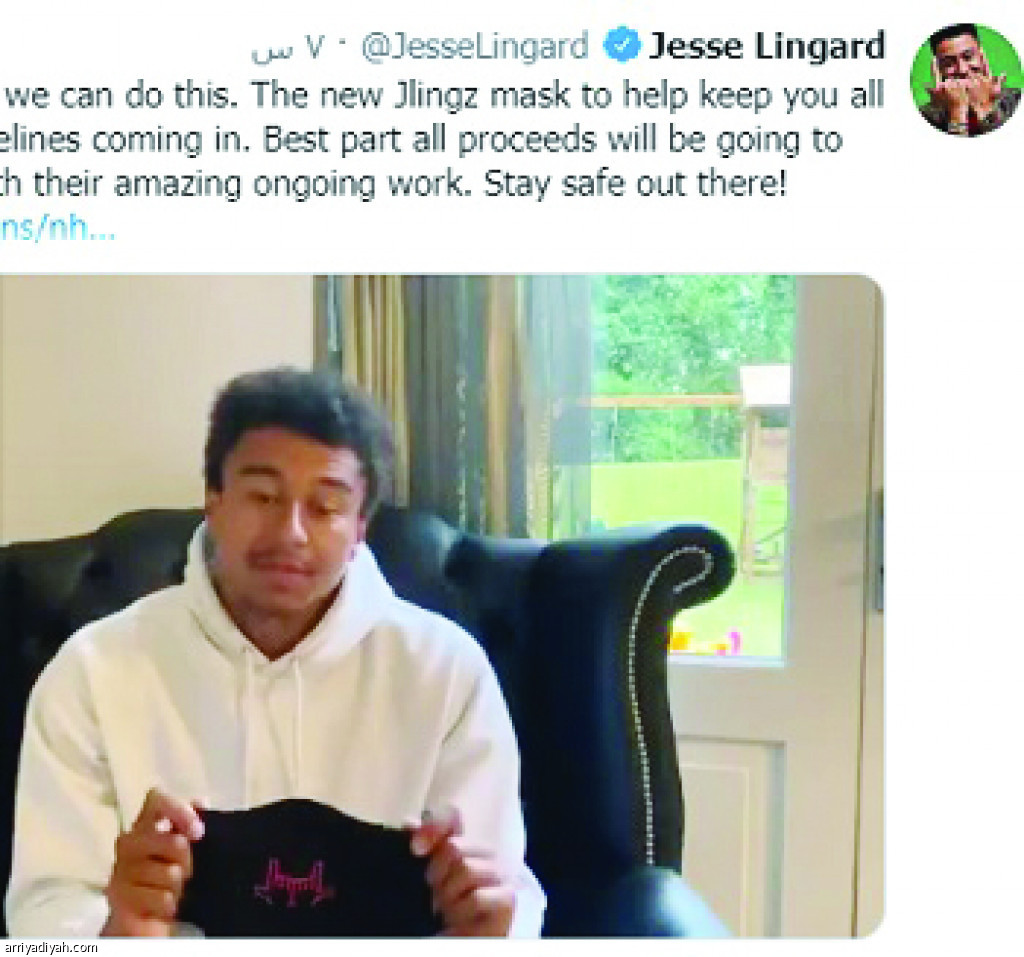Click the garden window in the video
This screenshot has height=957, width=1024.
(x=691, y=465)
